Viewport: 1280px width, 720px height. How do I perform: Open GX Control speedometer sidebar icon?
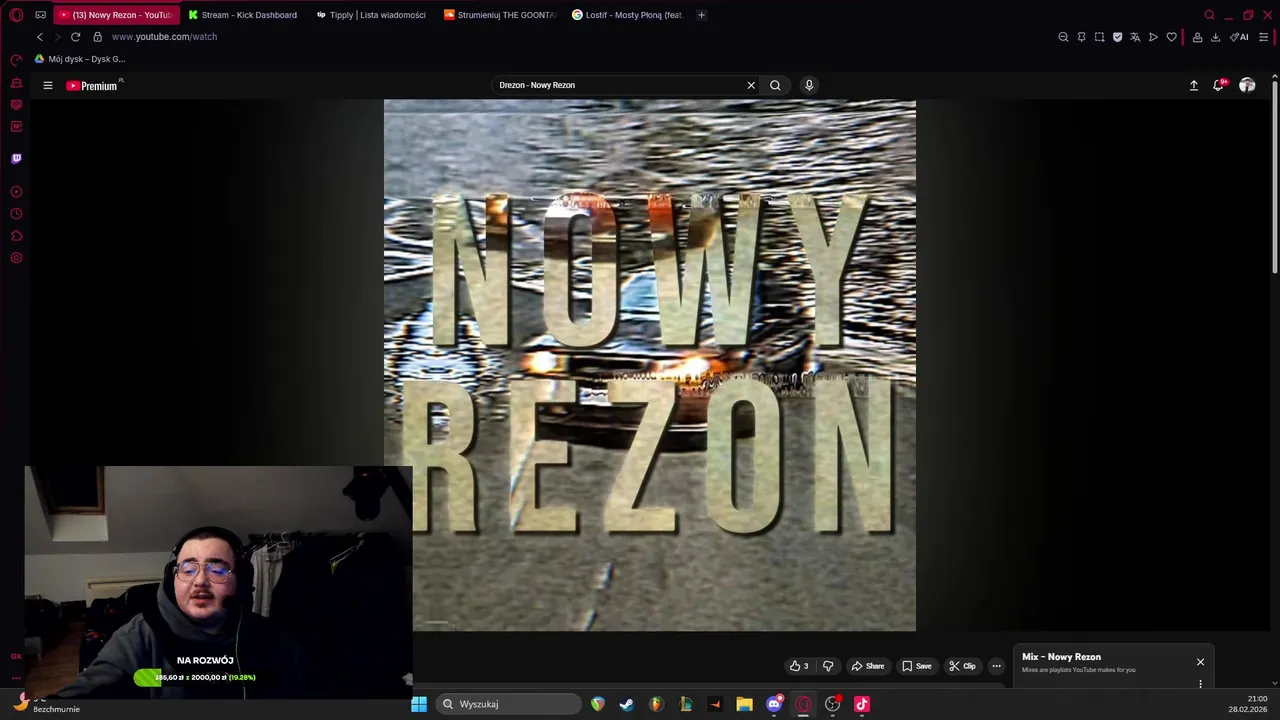tap(16, 60)
